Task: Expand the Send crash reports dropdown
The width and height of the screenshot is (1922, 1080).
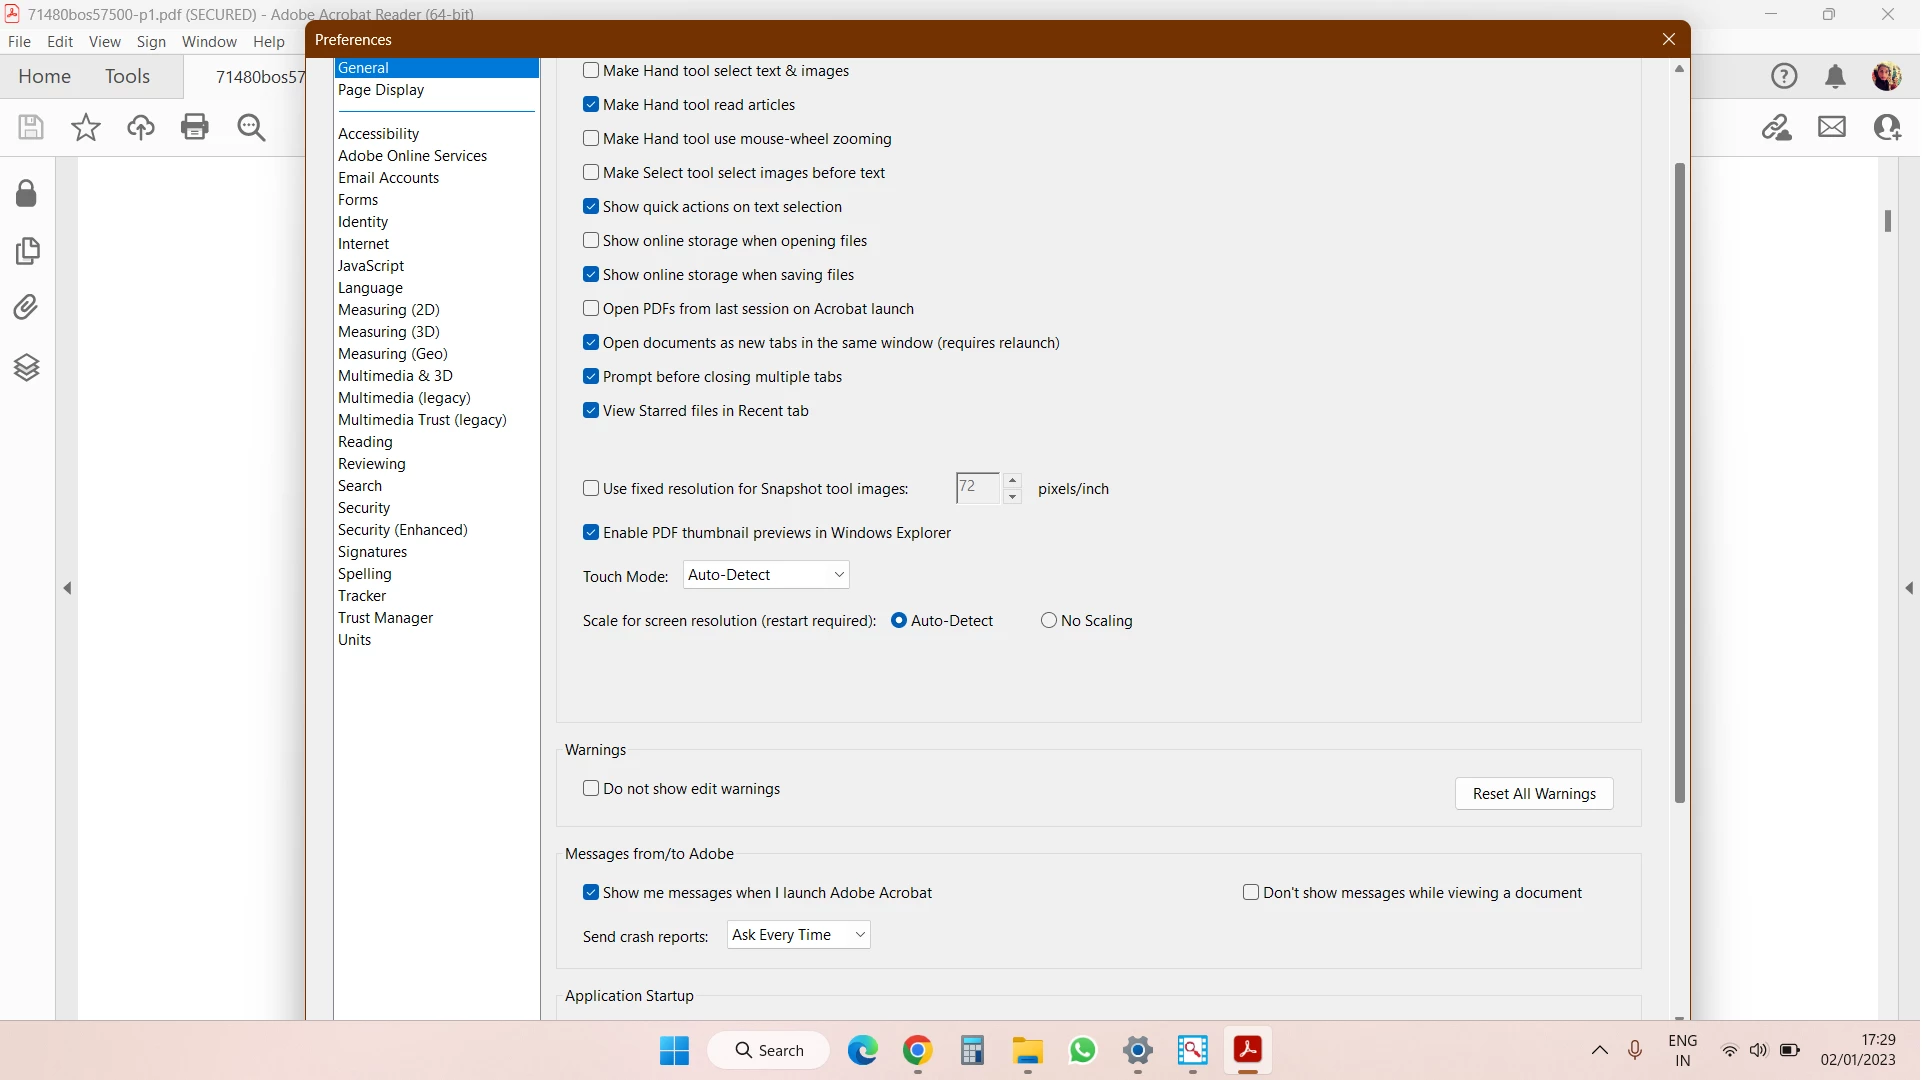Action: (x=798, y=935)
